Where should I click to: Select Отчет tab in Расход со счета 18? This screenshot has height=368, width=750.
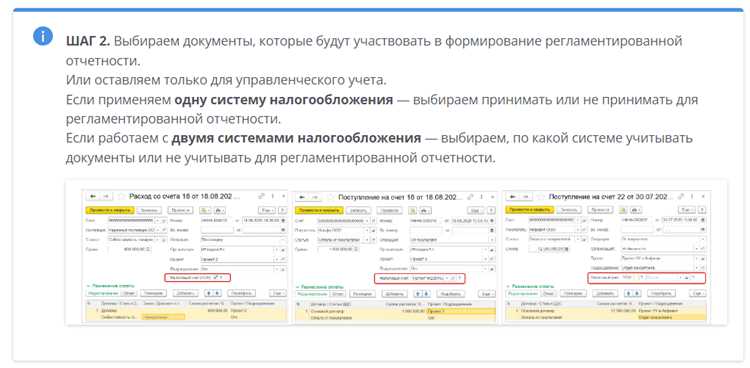129,293
